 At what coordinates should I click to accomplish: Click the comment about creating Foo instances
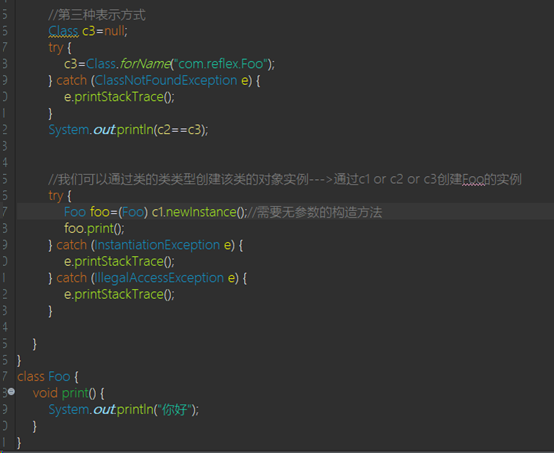(285, 180)
